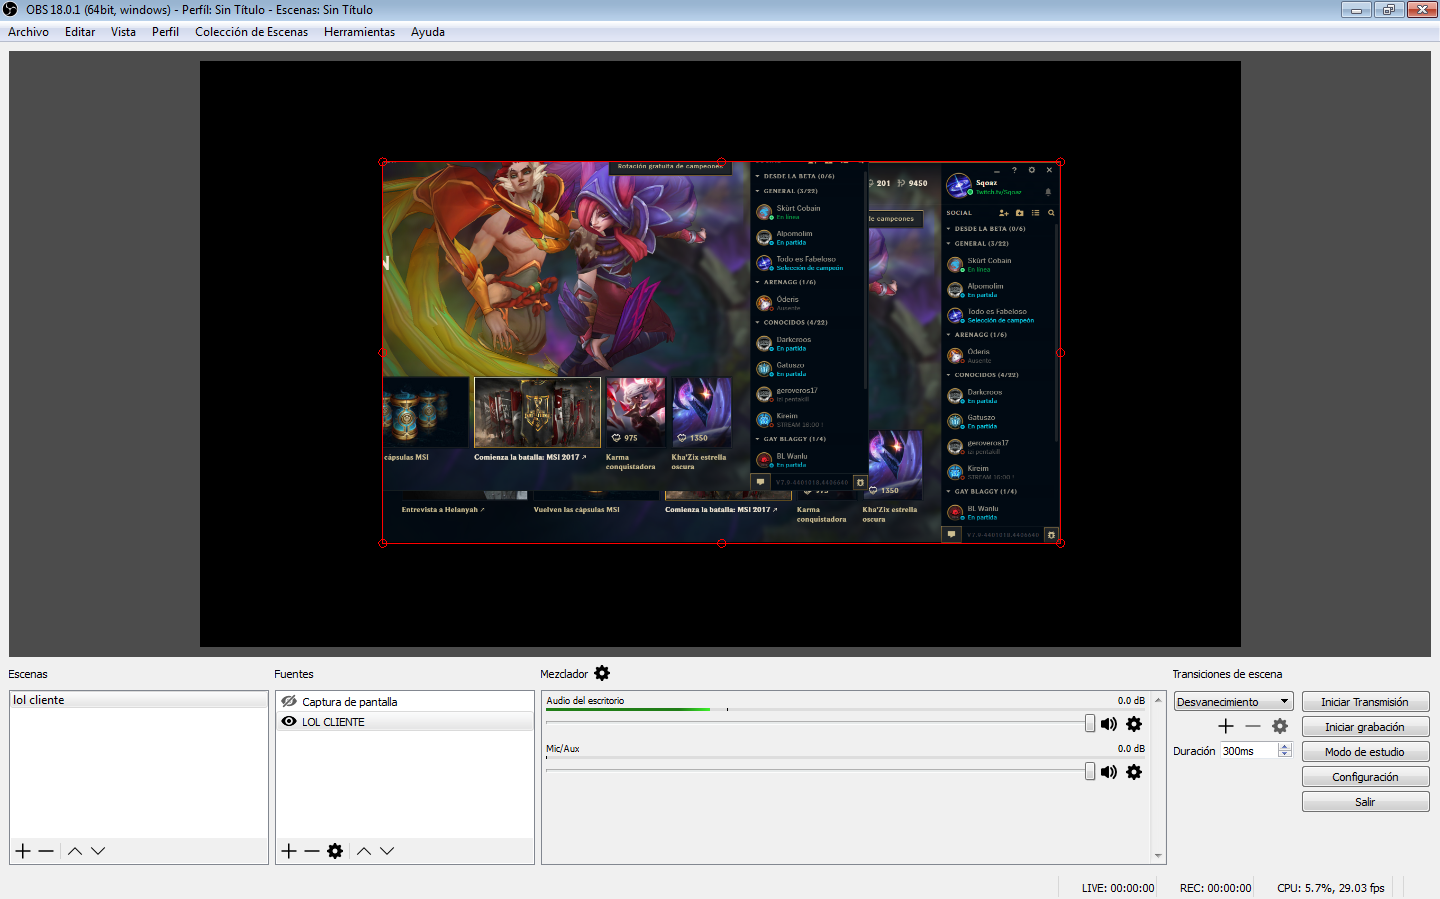
Task: Open the Editar menu
Action: (x=80, y=32)
